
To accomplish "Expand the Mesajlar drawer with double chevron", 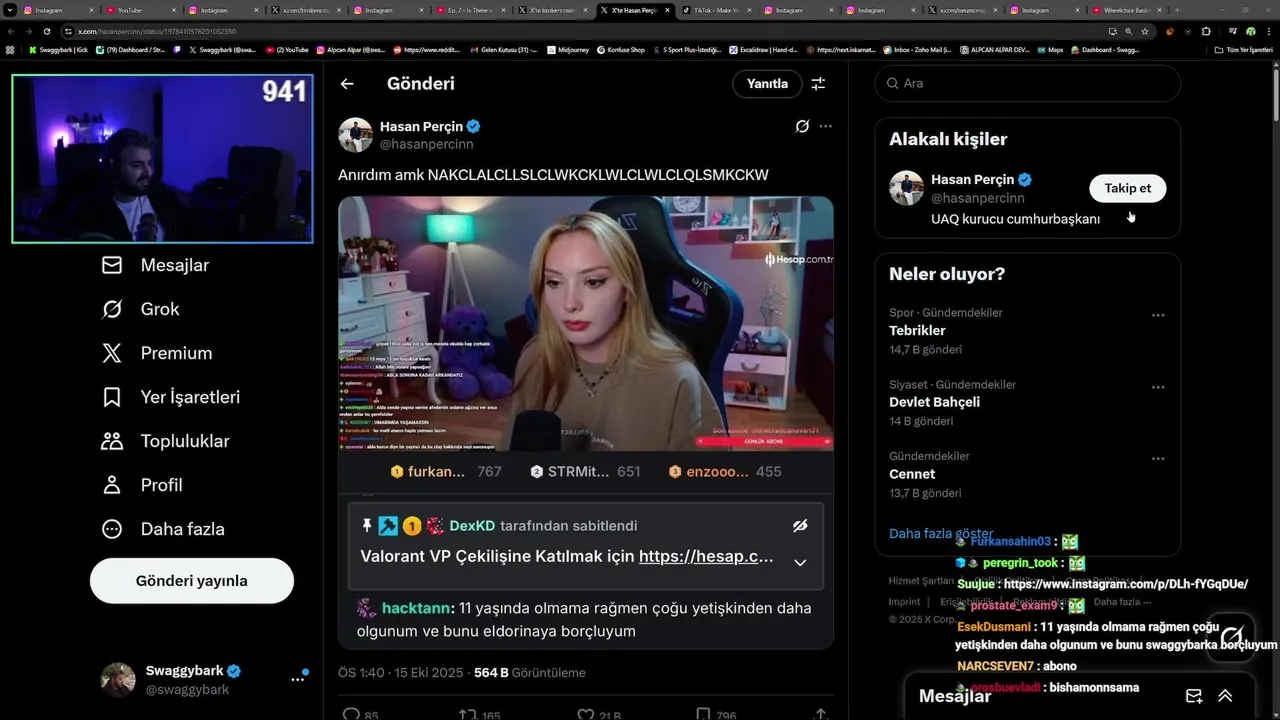I will coord(1225,696).
